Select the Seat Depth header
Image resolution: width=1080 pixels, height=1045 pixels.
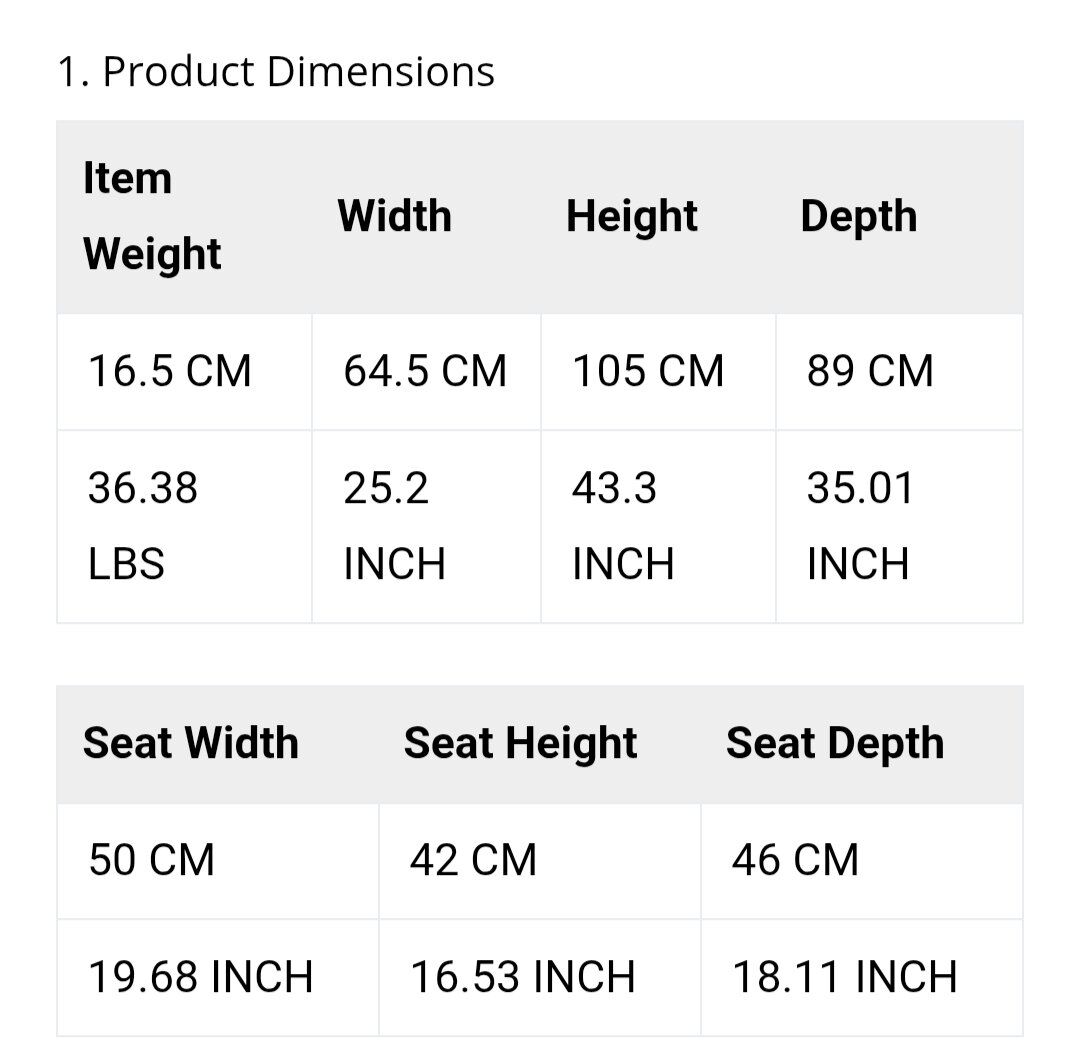coord(834,743)
